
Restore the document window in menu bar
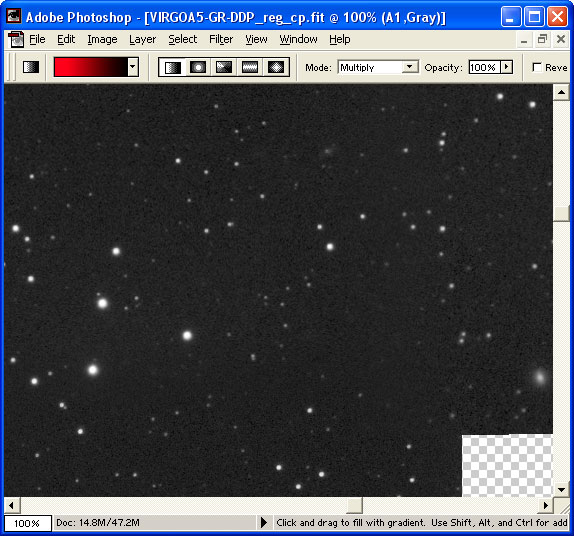[x=542, y=39]
